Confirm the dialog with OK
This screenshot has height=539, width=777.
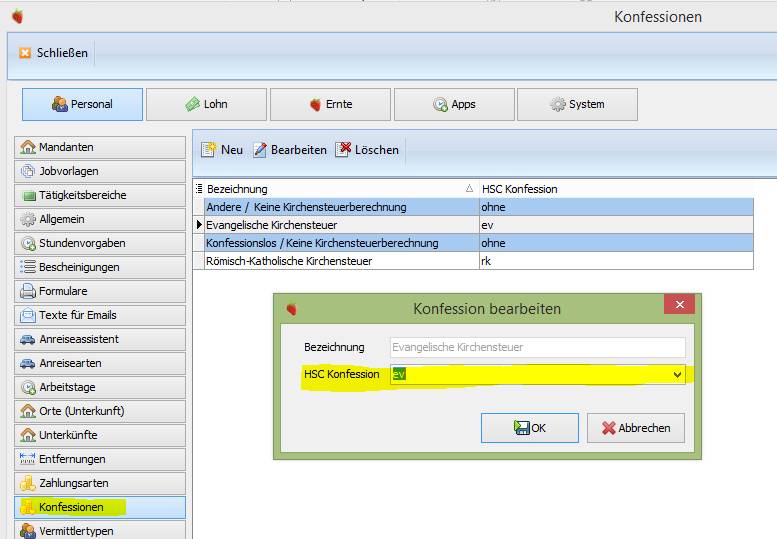pyautogui.click(x=530, y=428)
